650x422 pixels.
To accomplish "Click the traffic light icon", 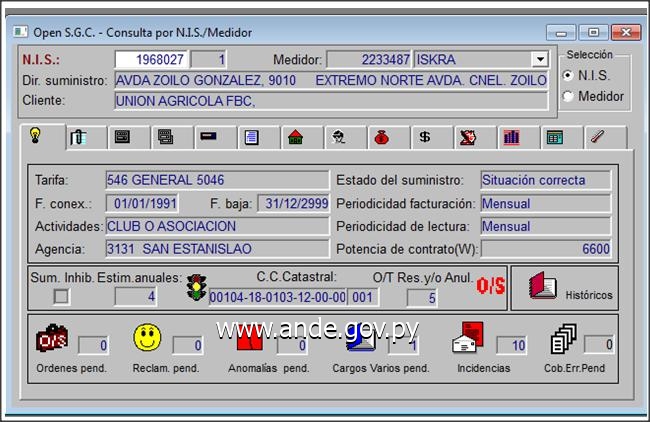I will pyautogui.click(x=196, y=289).
